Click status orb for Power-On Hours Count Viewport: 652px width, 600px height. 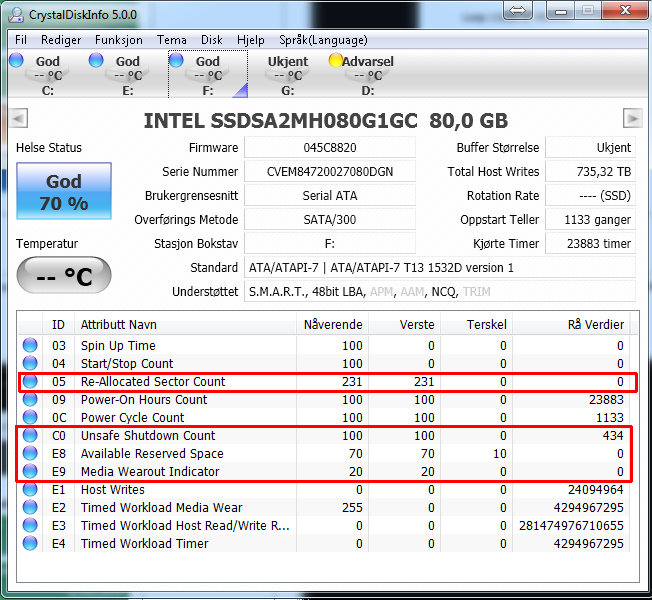30,399
